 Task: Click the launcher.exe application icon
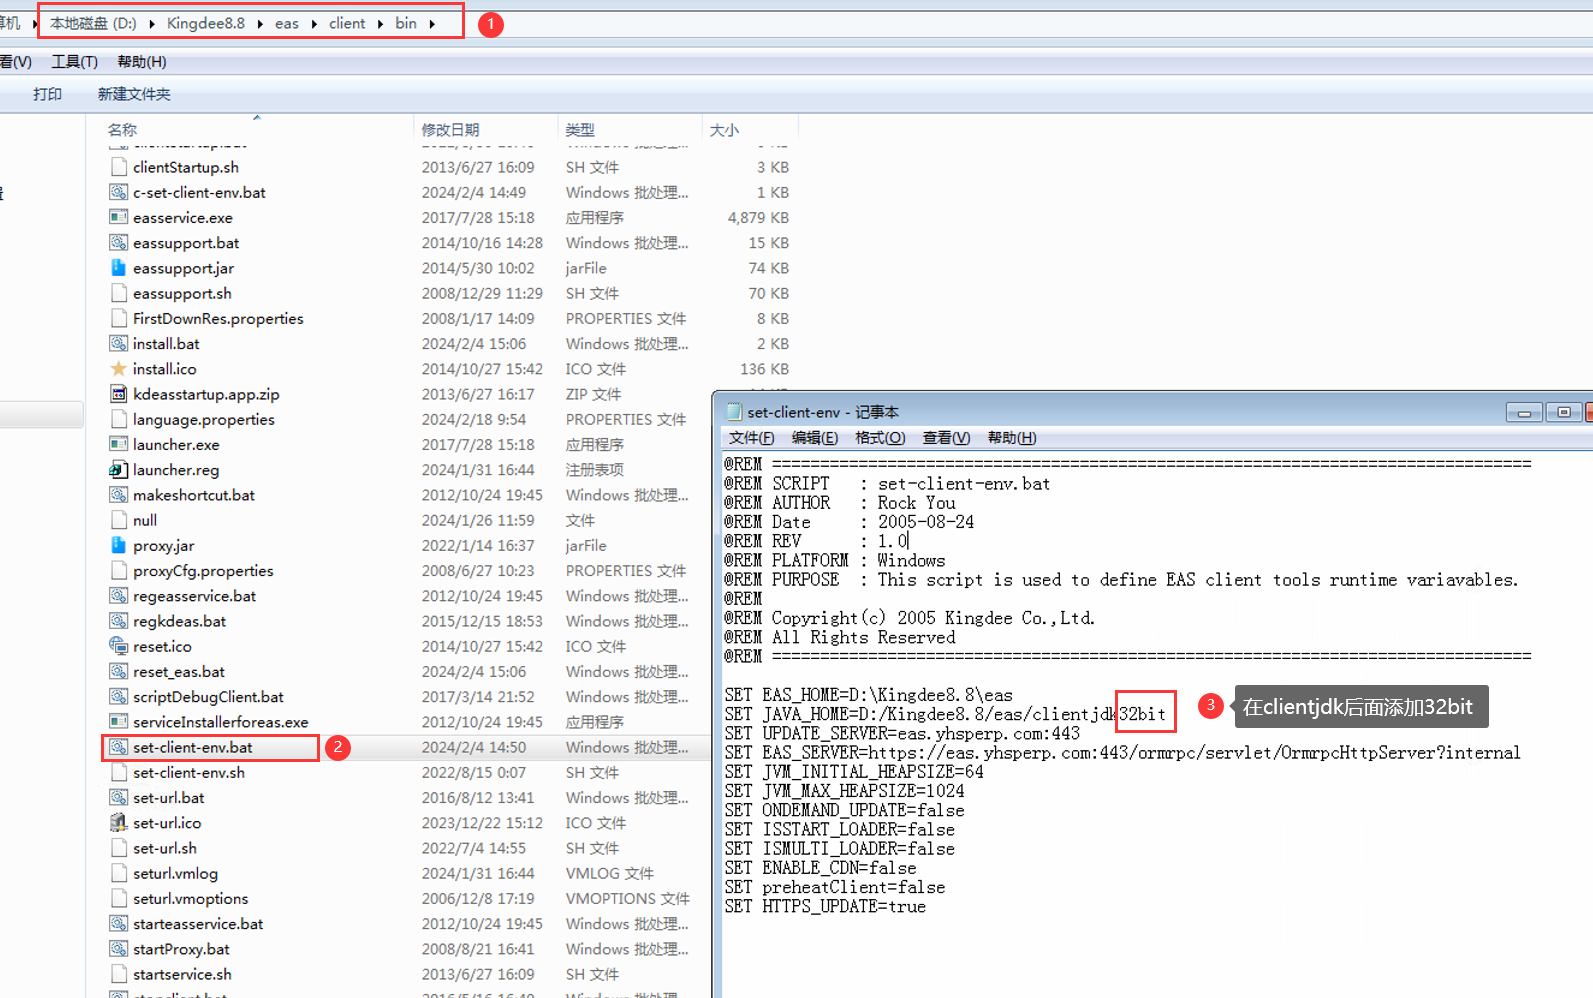(119, 444)
